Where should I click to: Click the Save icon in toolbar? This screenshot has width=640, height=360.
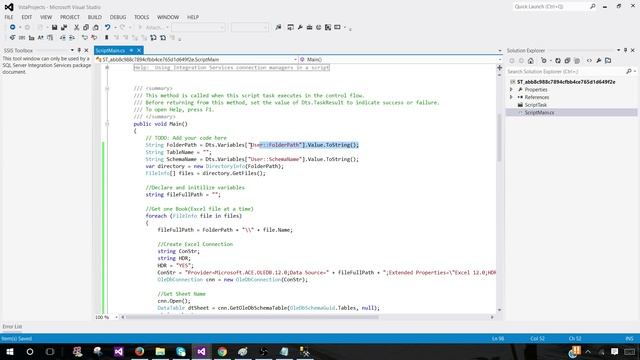coord(54,27)
